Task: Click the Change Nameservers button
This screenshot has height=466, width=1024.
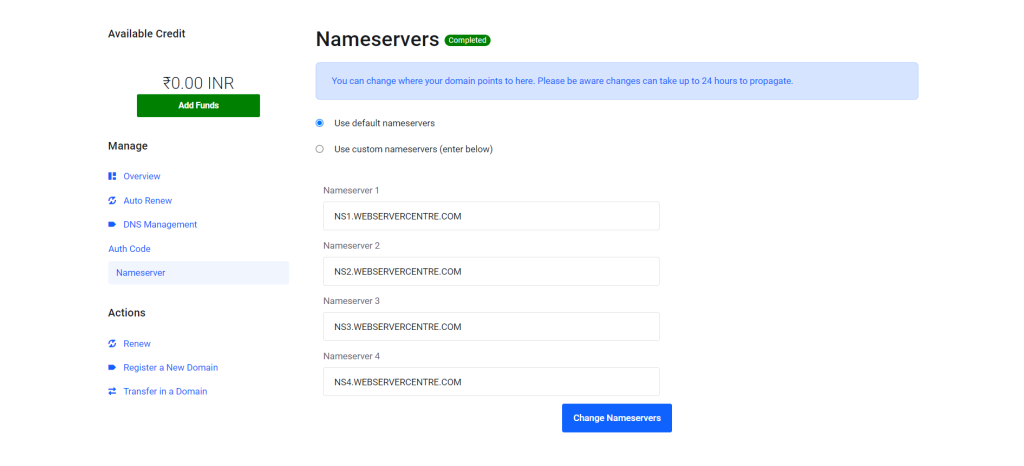Action: coord(616,418)
